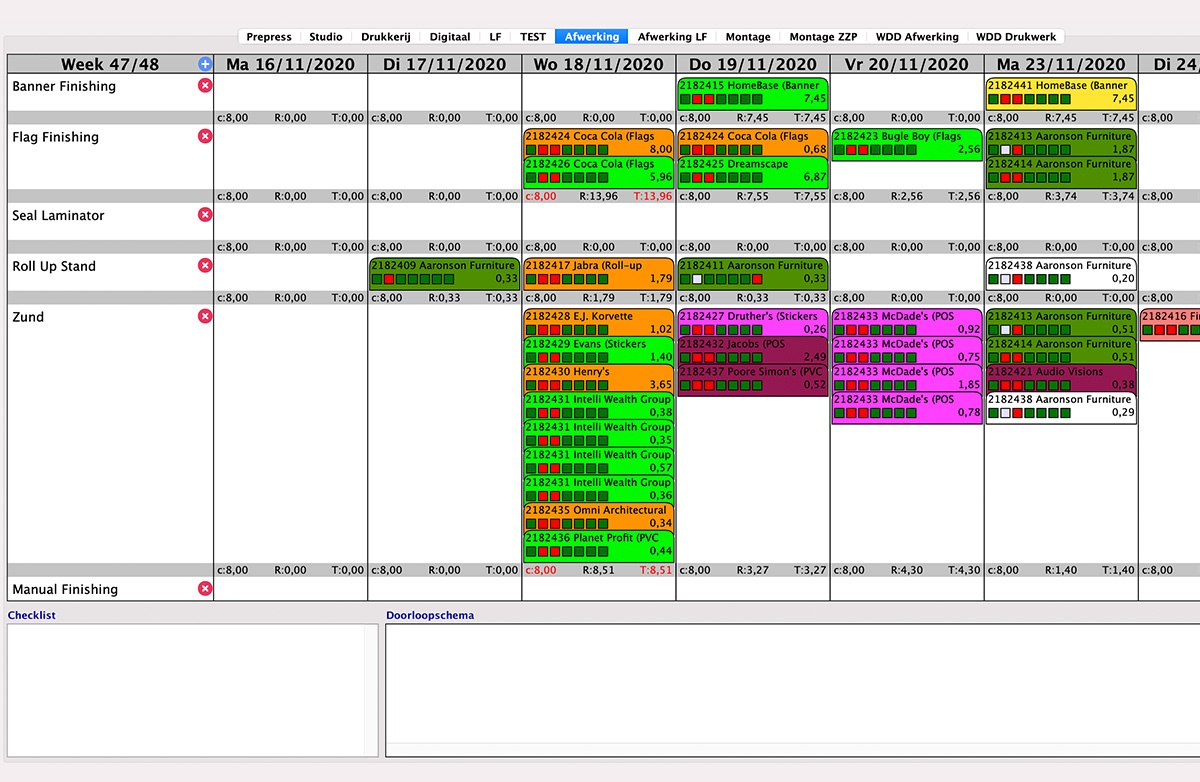Switch to the Studio tab
The width and height of the screenshot is (1200, 782).
326,37
